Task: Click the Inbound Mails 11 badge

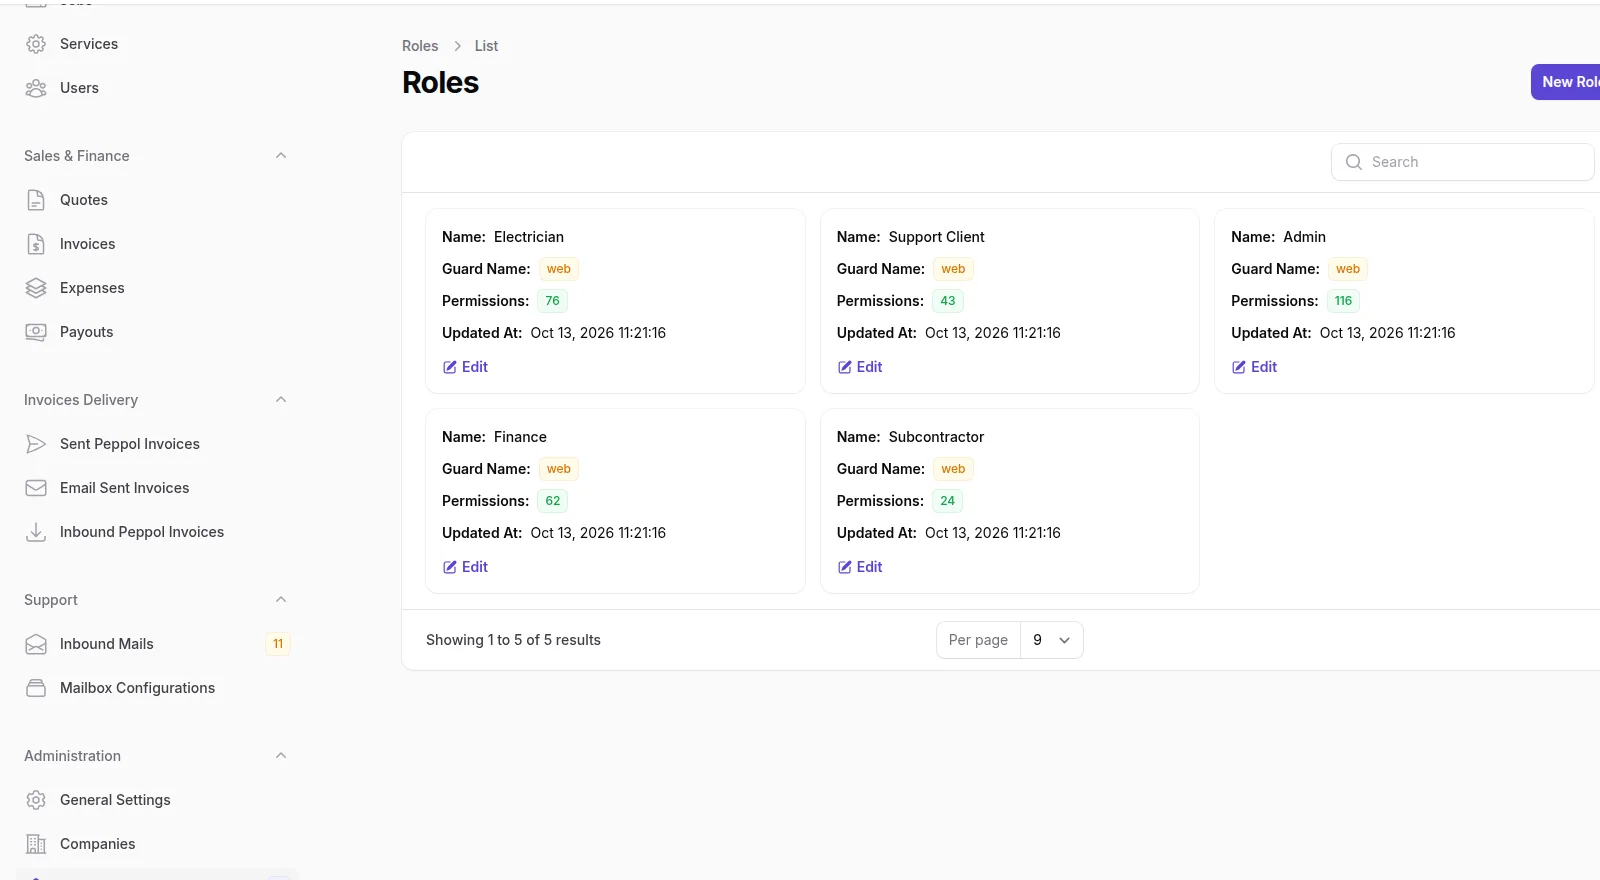Action: tap(278, 644)
